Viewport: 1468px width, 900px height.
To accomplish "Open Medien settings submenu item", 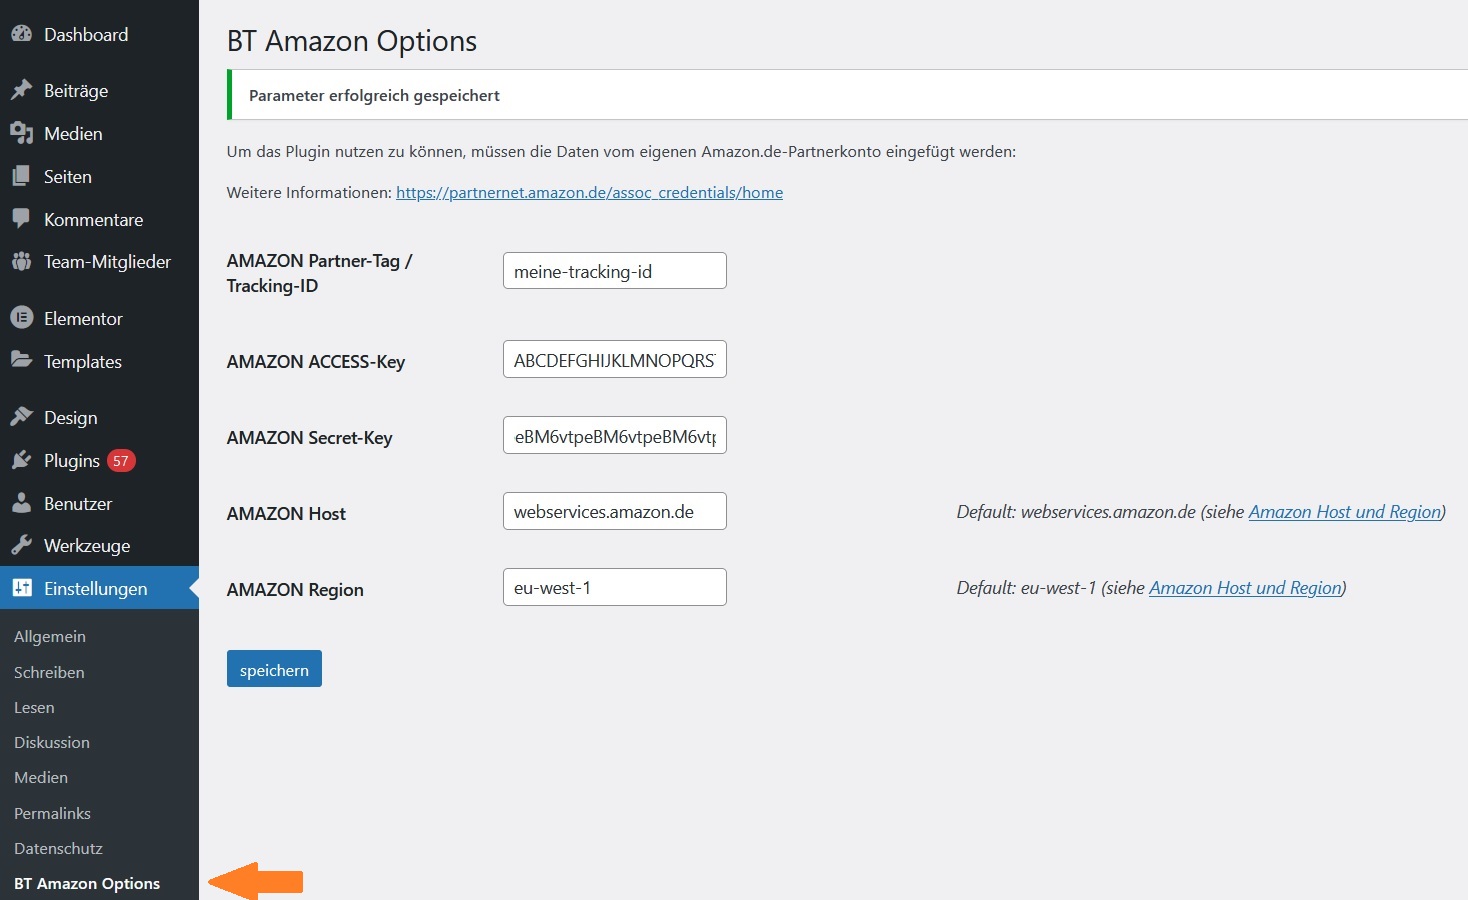I will pos(41,777).
